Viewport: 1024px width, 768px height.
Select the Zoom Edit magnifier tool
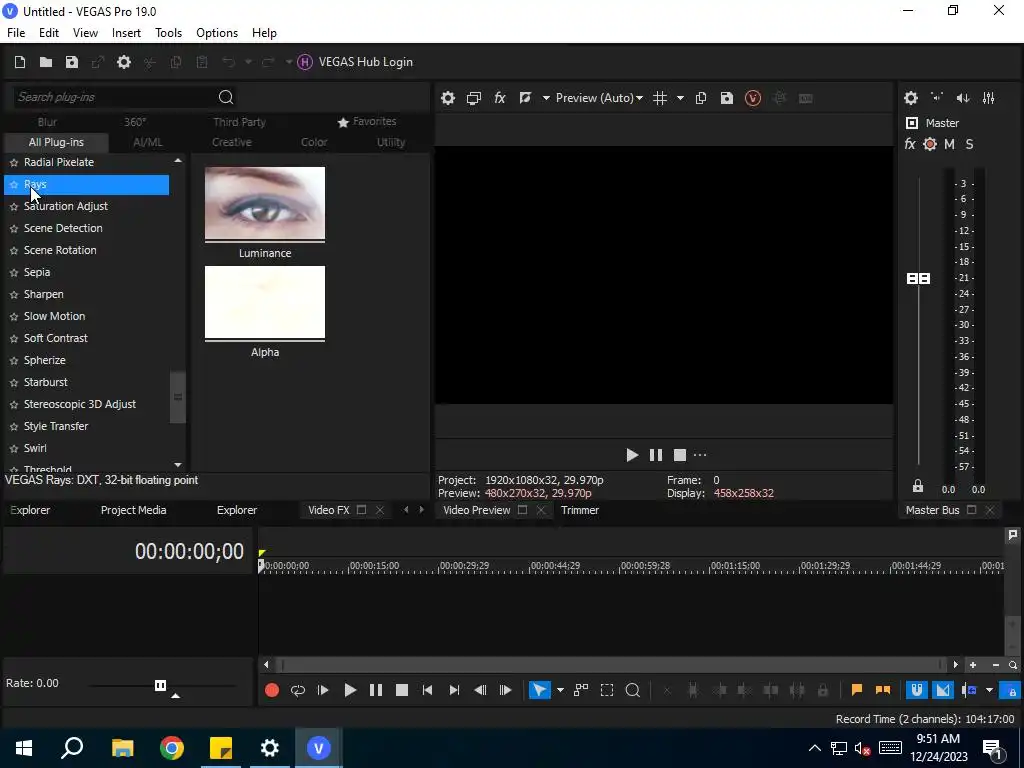point(633,690)
